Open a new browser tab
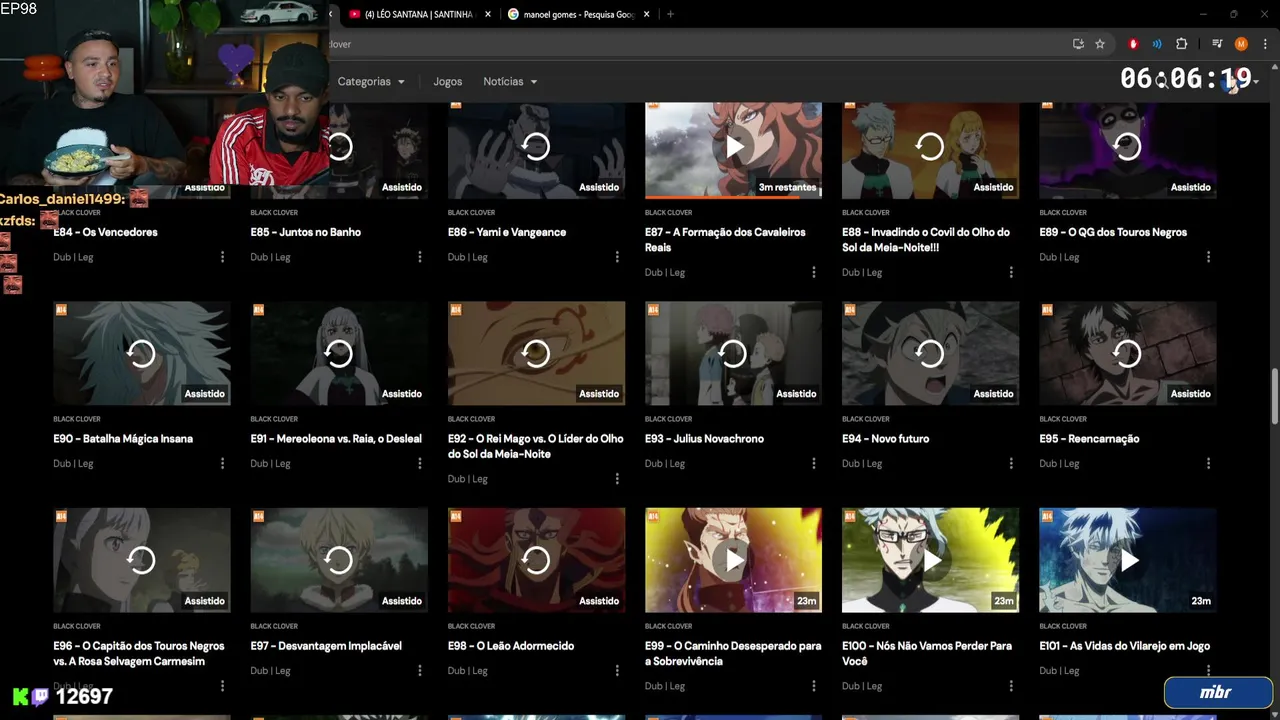 670,14
